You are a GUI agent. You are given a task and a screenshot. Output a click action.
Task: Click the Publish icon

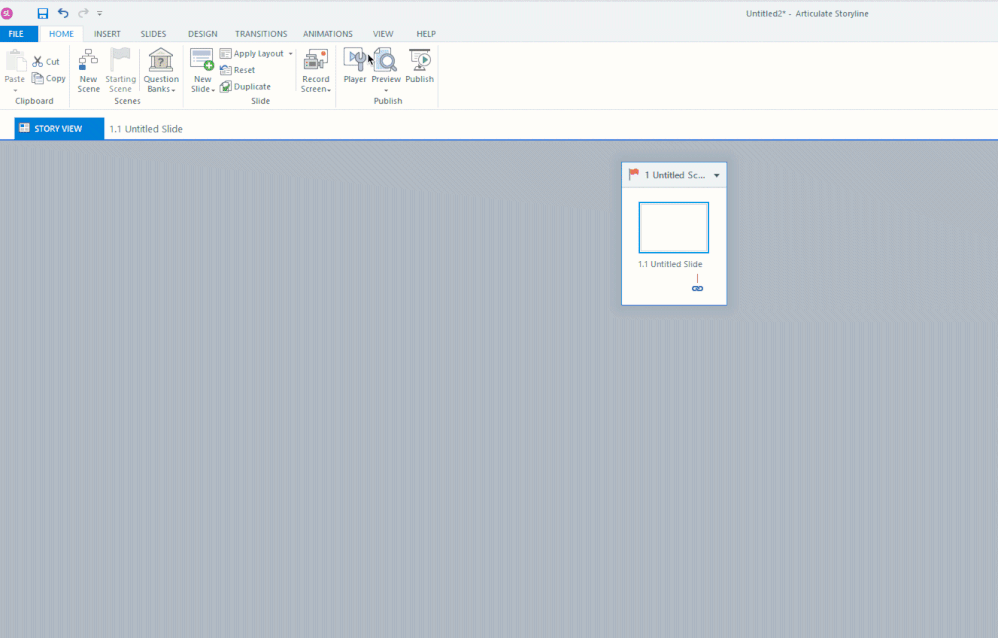(419, 60)
